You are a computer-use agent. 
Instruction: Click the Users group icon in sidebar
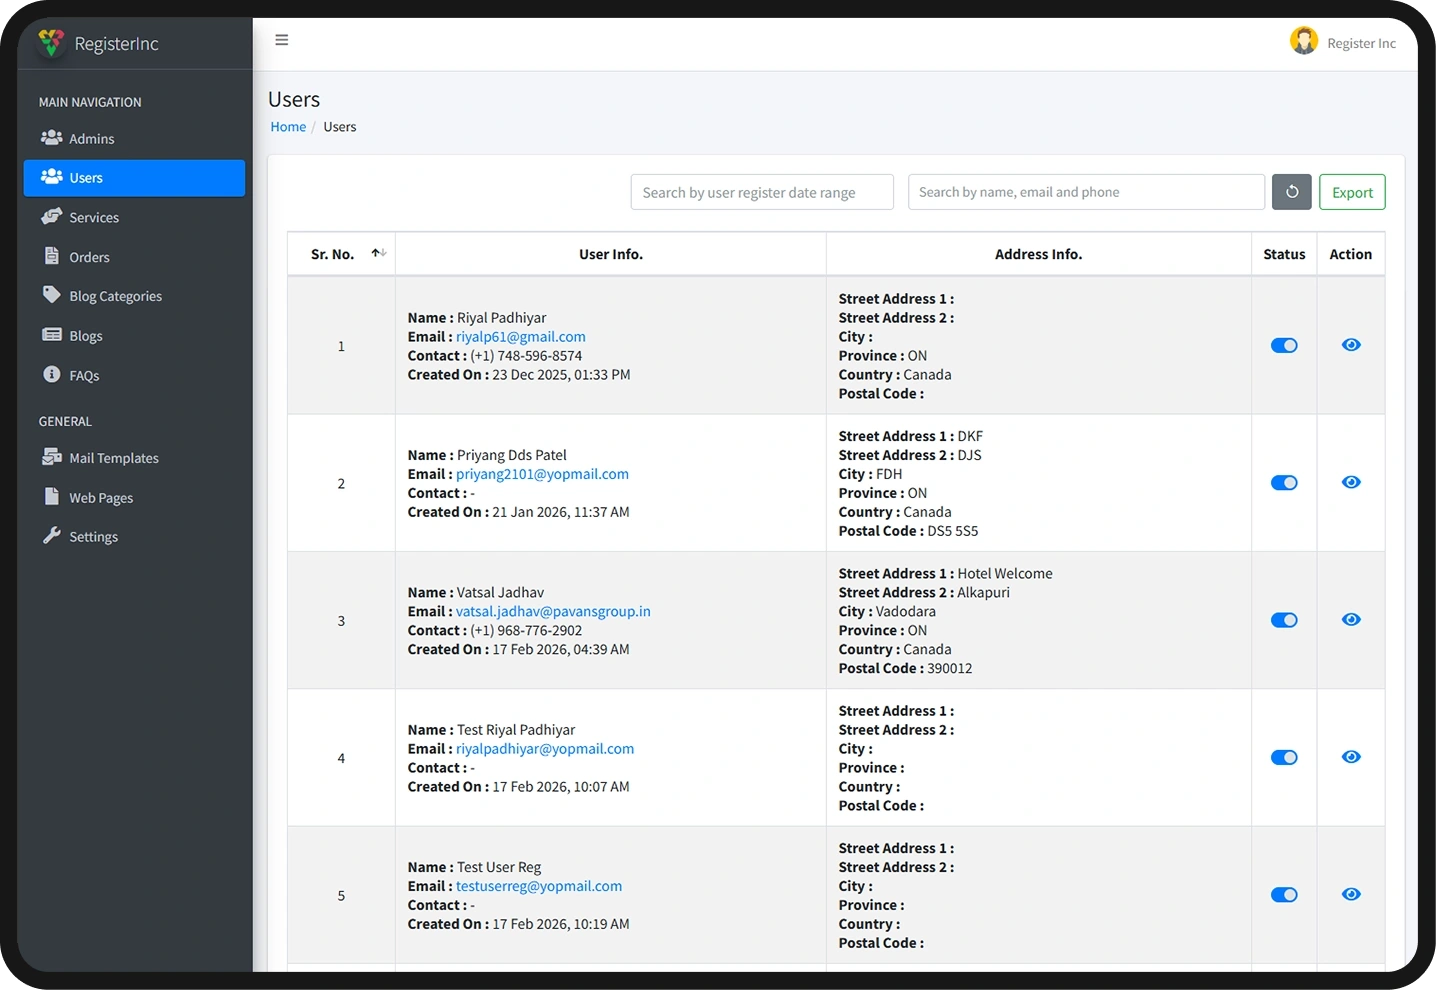(52, 177)
